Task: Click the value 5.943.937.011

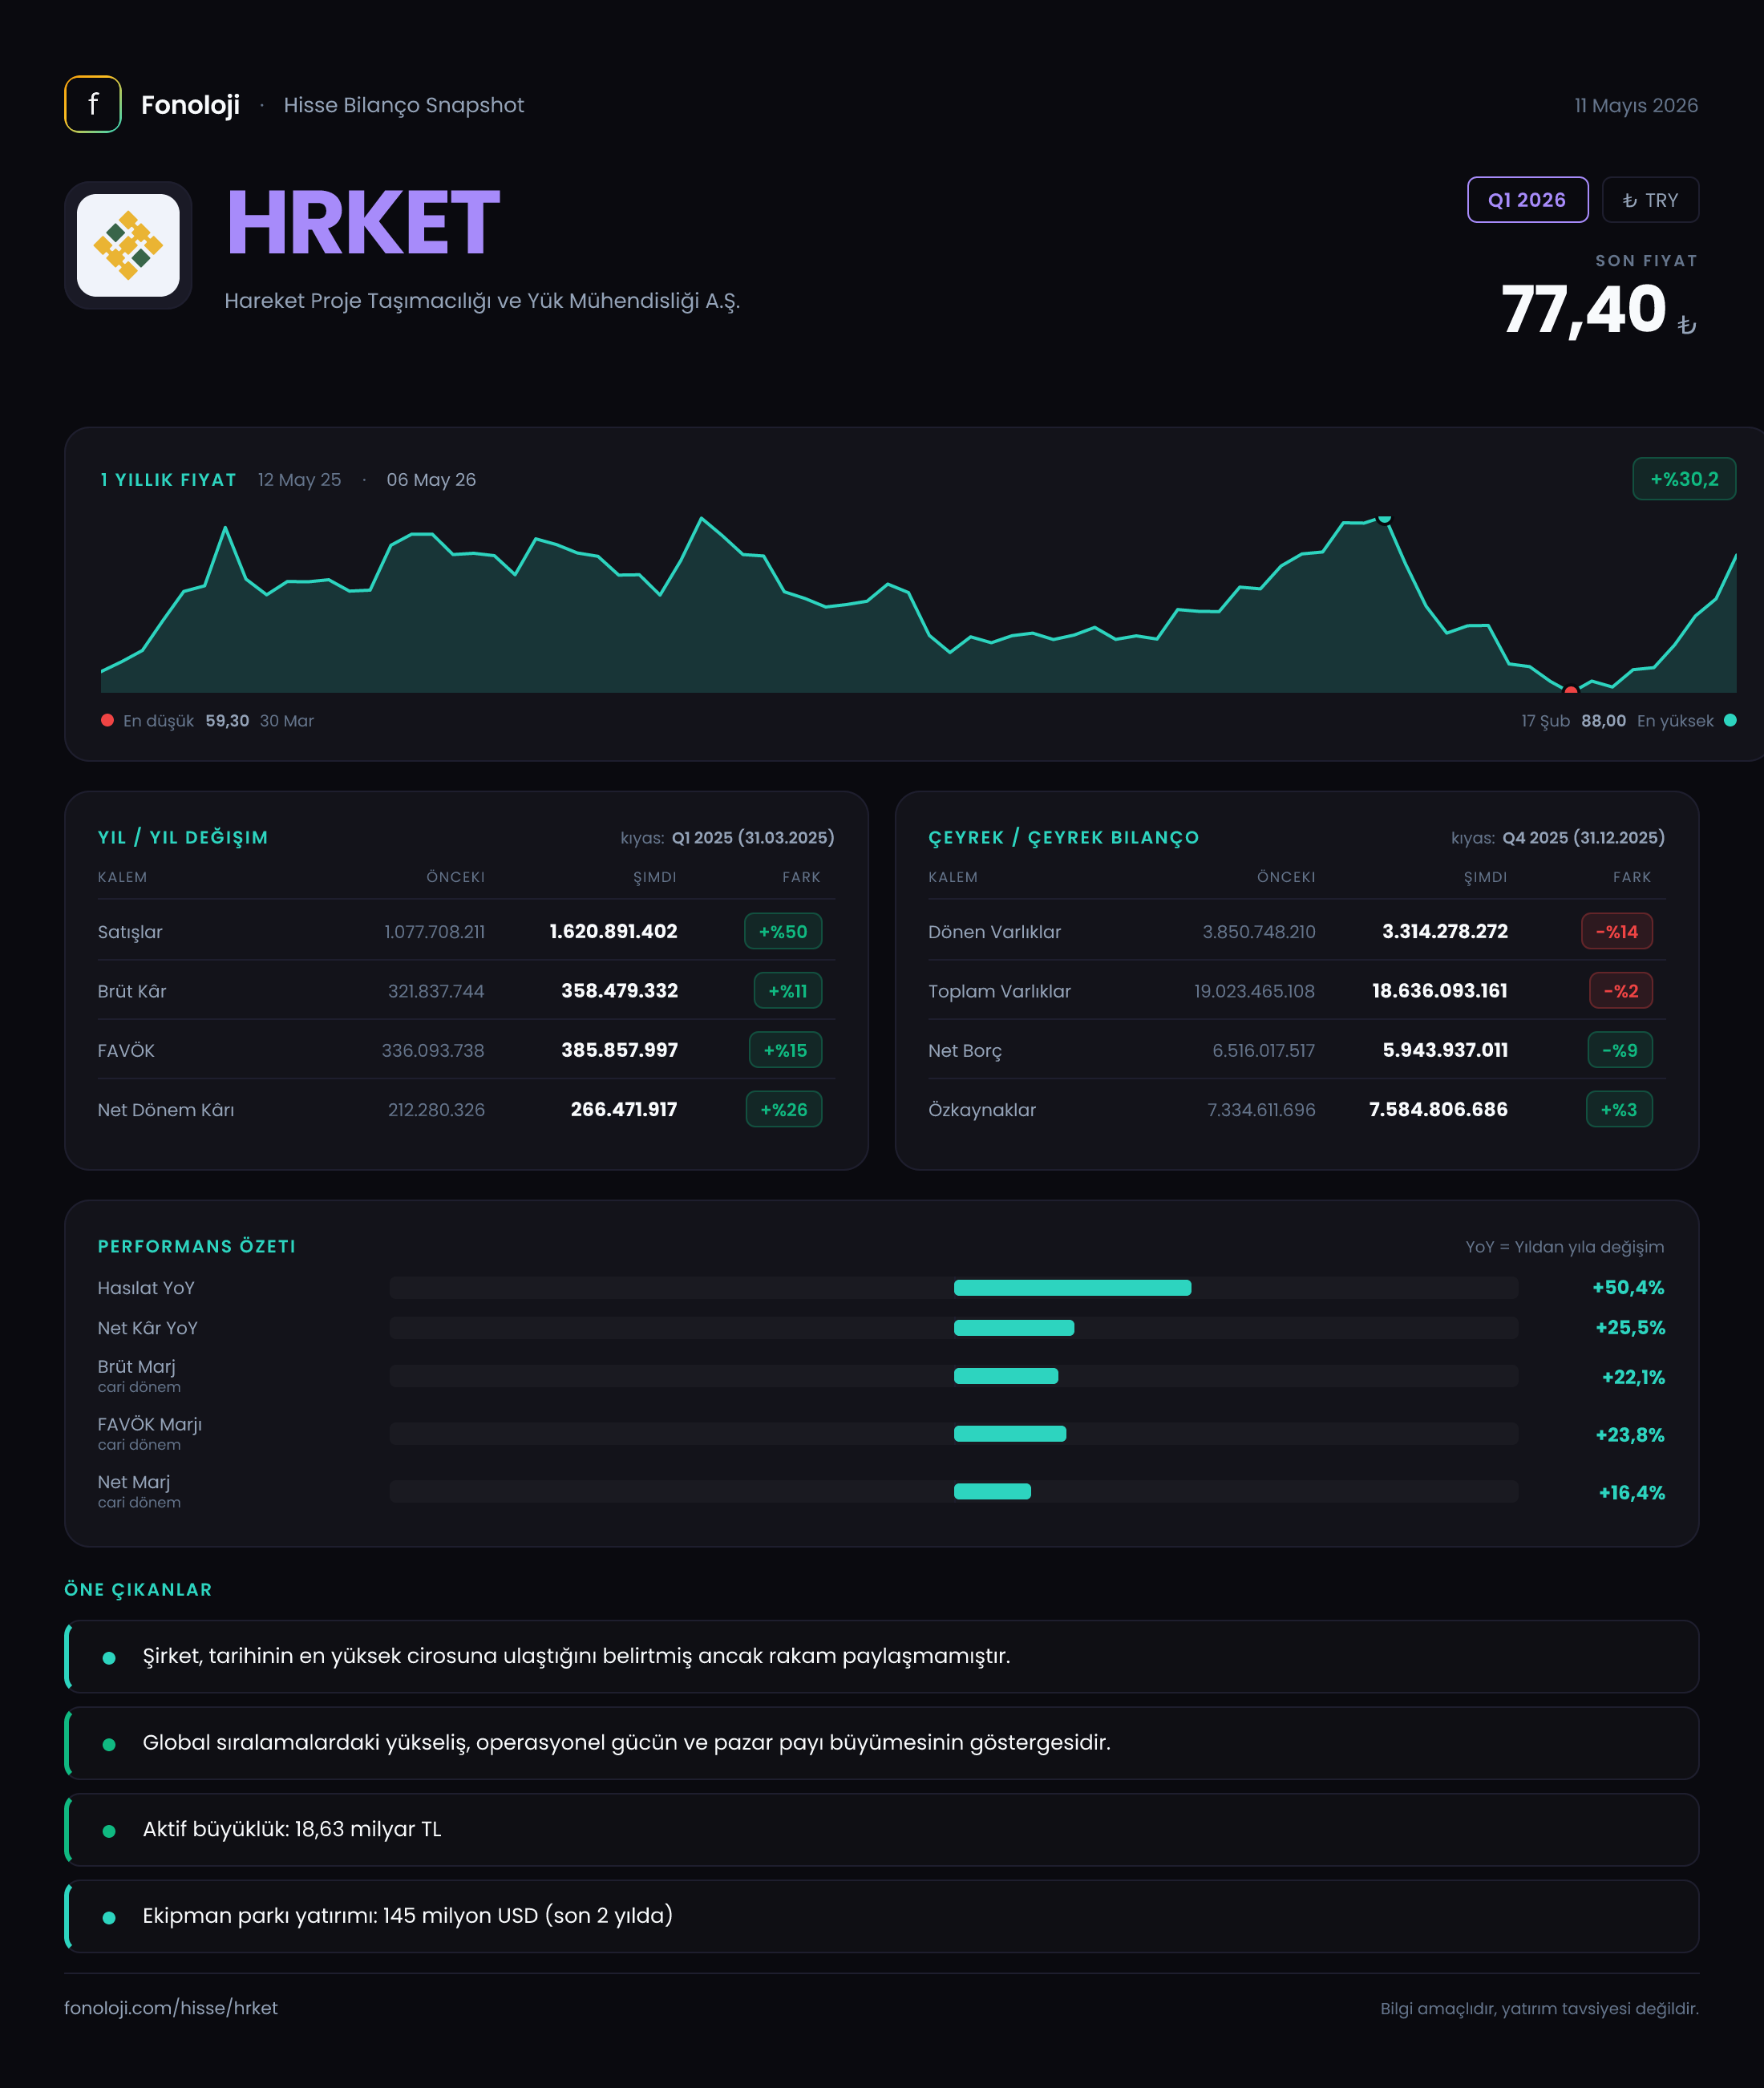Action: tap(1445, 1050)
